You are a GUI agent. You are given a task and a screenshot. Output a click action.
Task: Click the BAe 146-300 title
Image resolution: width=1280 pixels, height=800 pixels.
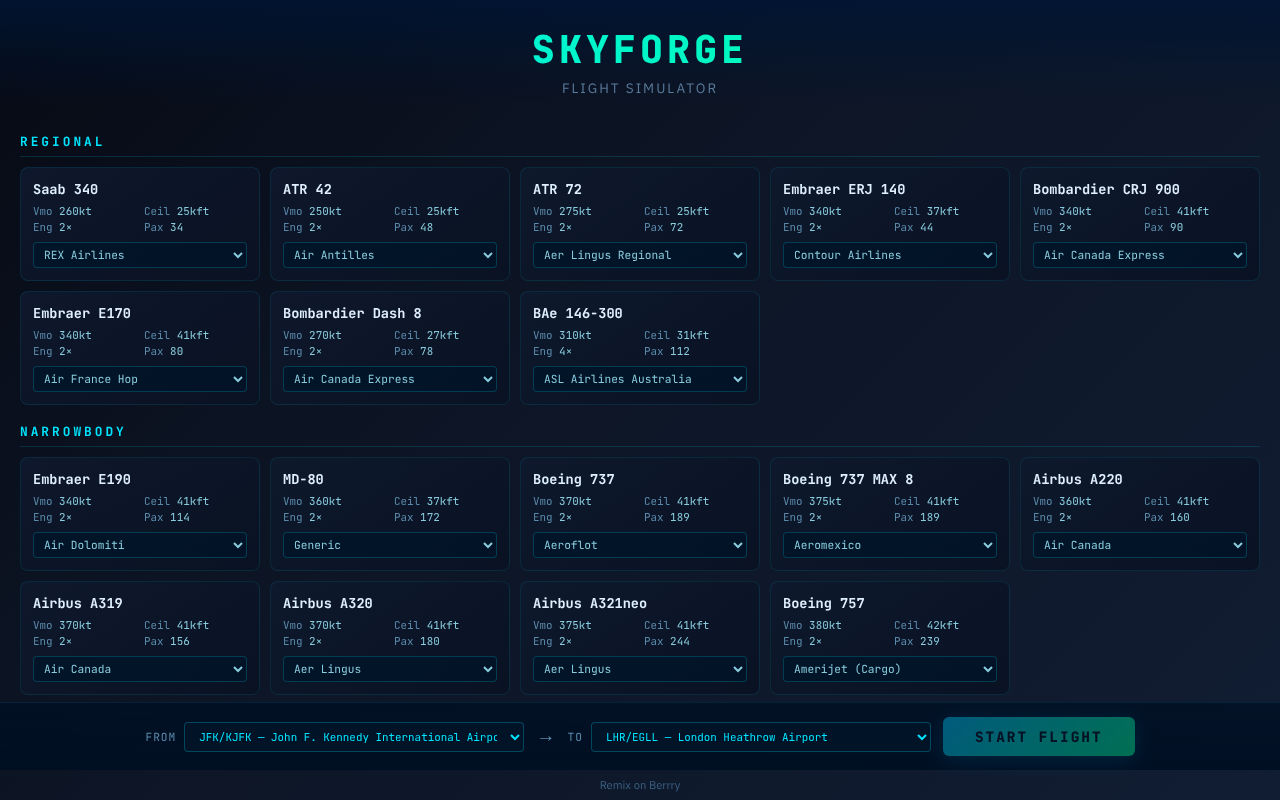point(578,313)
